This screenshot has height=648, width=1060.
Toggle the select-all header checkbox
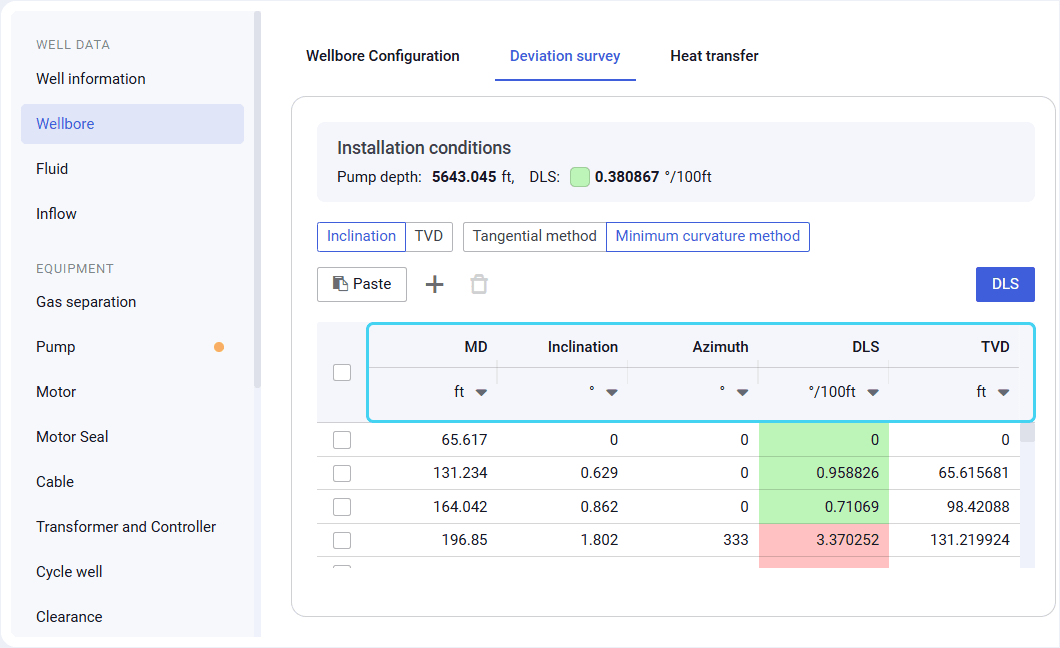tap(342, 372)
